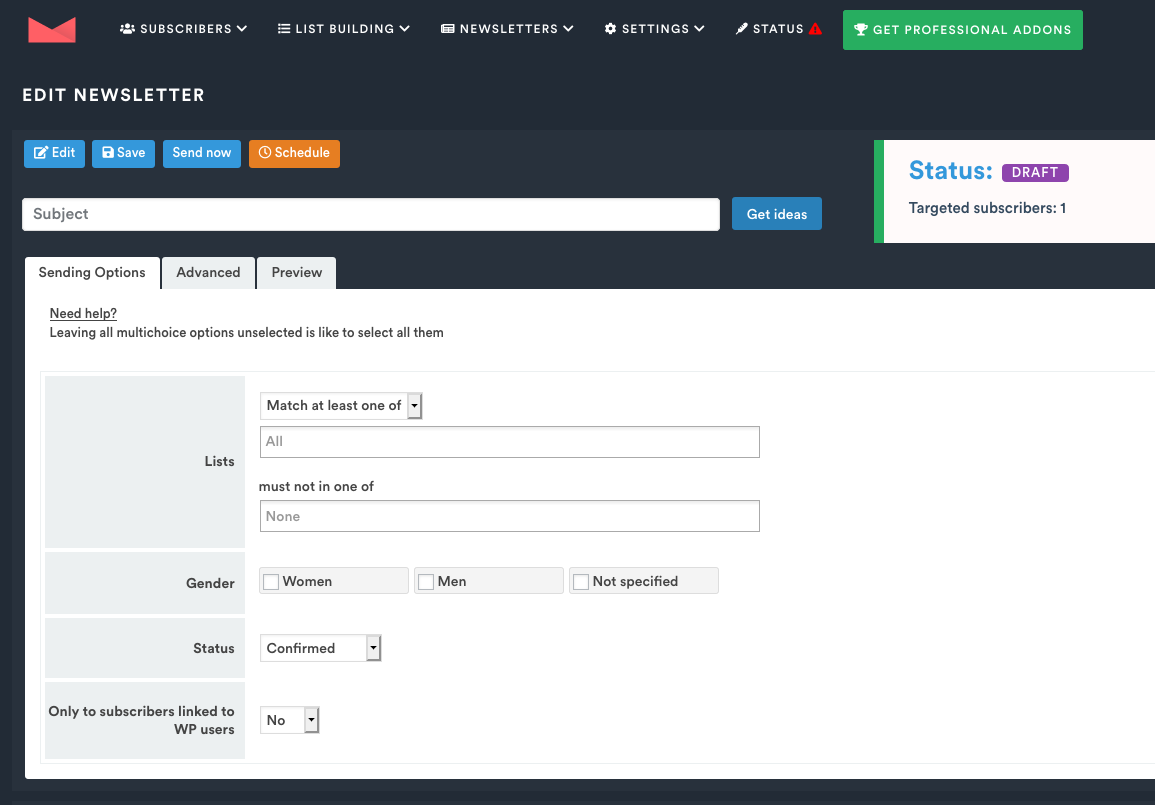Open the Match at least one of dropdown
Image resolution: width=1155 pixels, height=805 pixels.
(341, 406)
